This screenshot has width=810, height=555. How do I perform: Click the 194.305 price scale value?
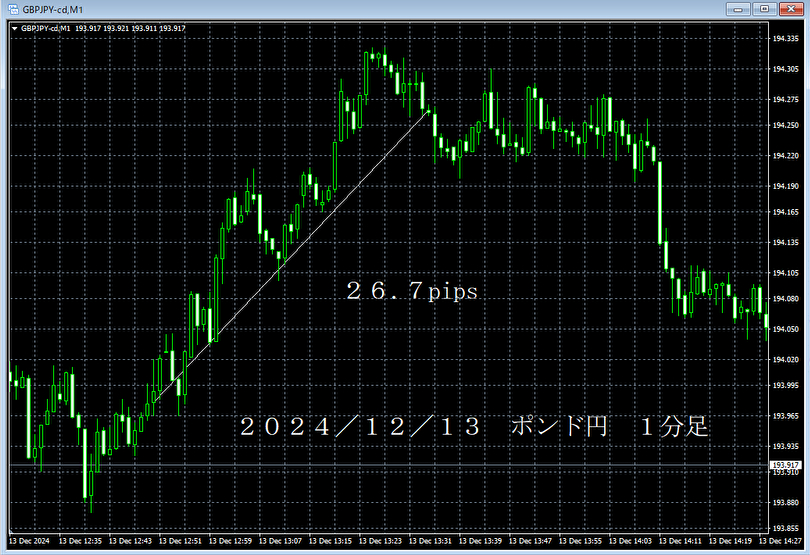pyautogui.click(x=785, y=69)
